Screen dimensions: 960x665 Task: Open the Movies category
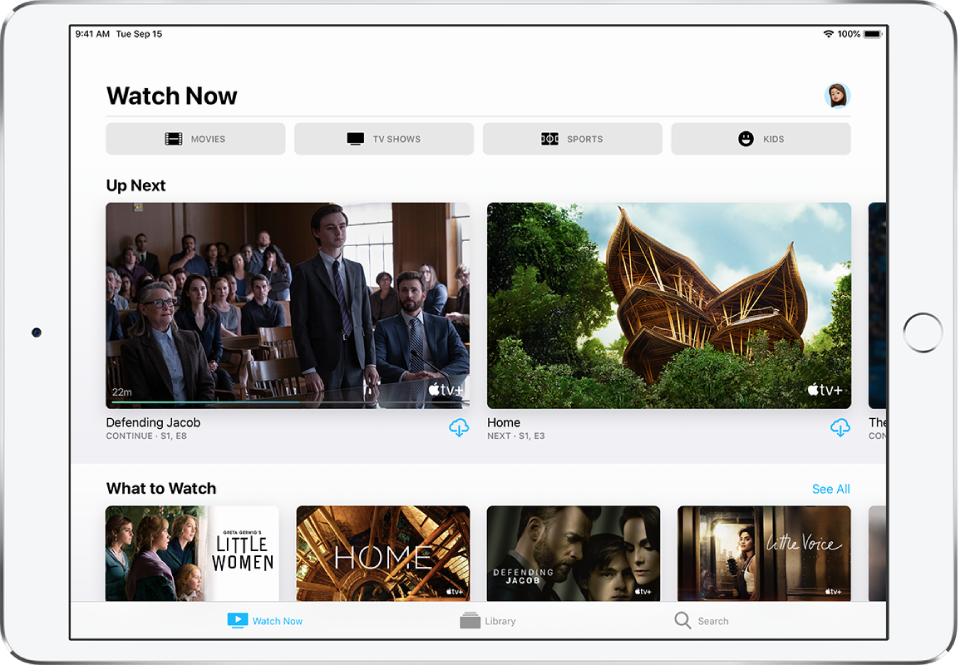(x=195, y=139)
